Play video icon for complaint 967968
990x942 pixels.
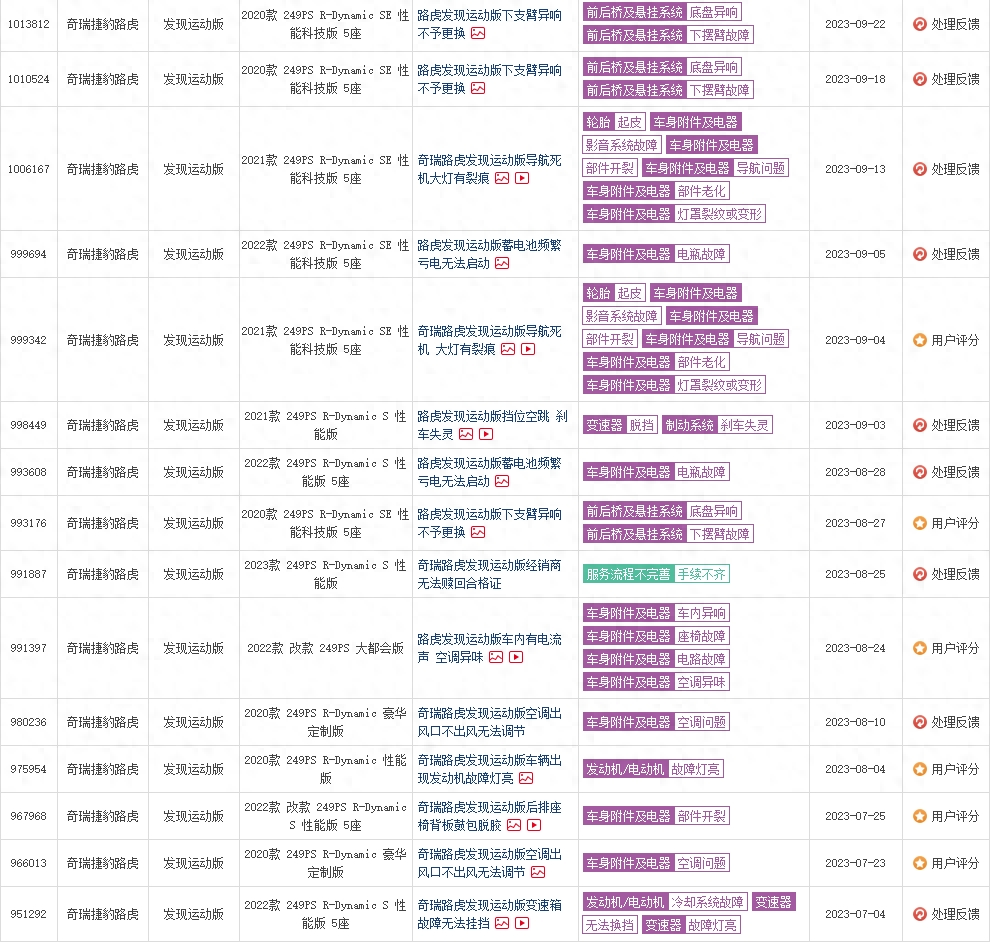click(x=534, y=825)
